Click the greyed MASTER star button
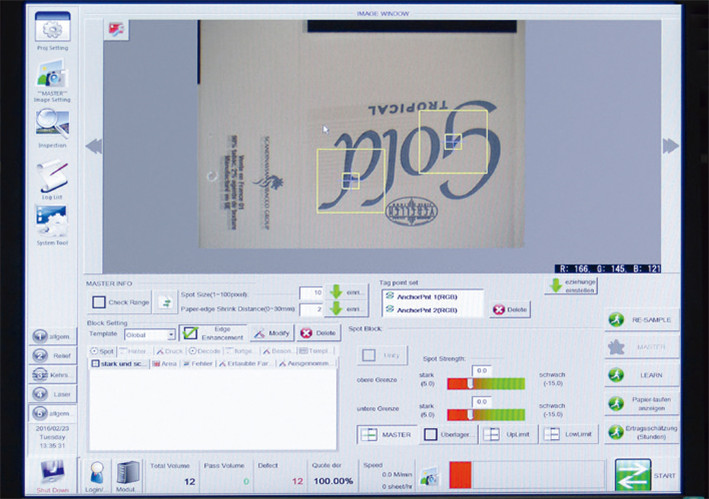This screenshot has height=499, width=709. [x=642, y=347]
